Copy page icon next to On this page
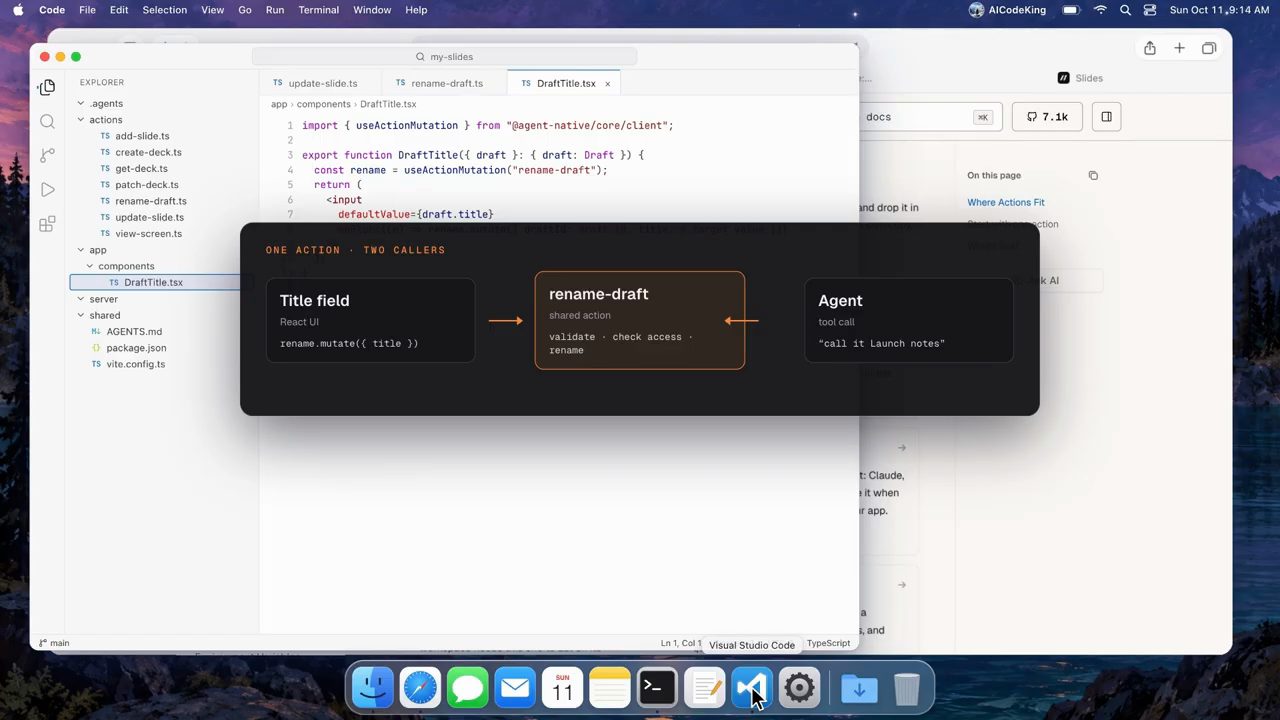The width and height of the screenshot is (1280, 720). click(1093, 176)
